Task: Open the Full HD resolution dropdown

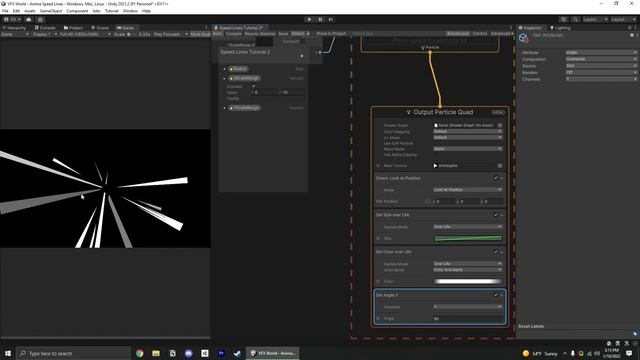Action: coord(85,34)
